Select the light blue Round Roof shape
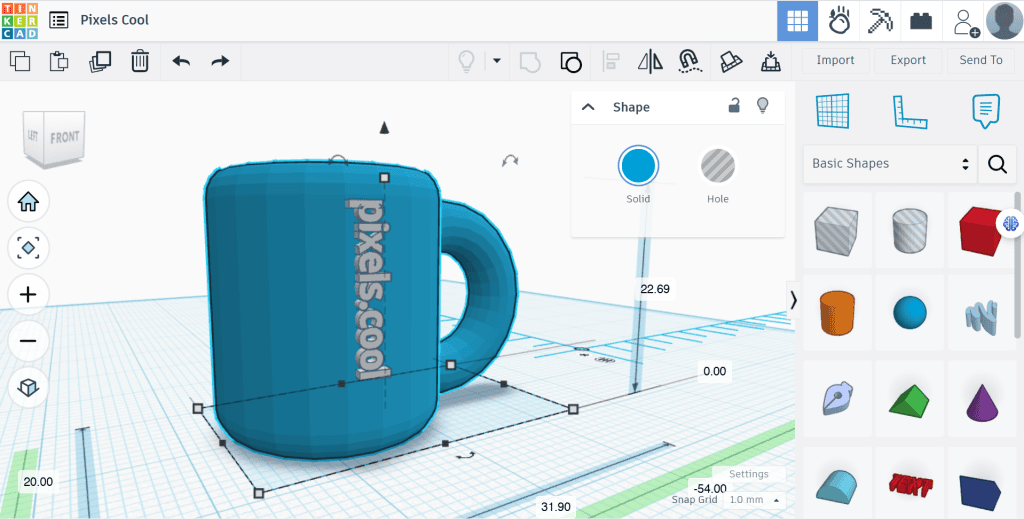Image resolution: width=1024 pixels, height=519 pixels. pos(837,484)
